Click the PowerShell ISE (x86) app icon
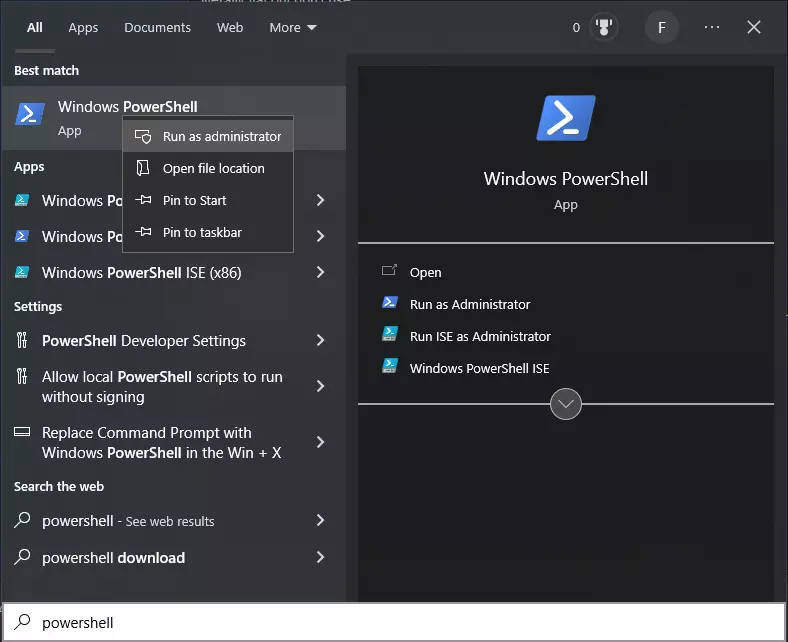Viewport: 788px width, 642px height. click(x=23, y=272)
